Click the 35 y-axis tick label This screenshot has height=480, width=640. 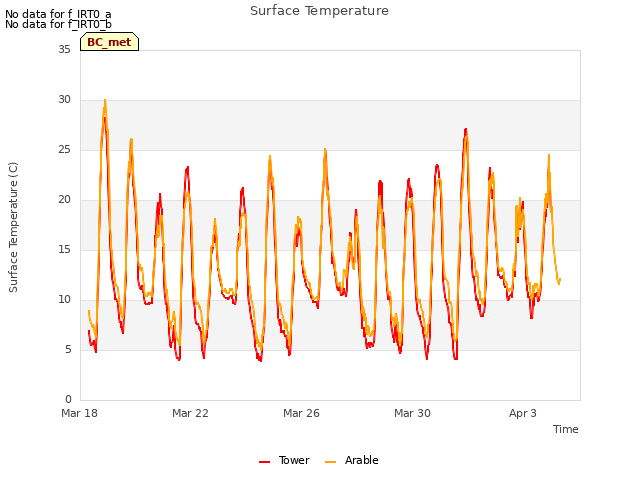click(x=64, y=49)
